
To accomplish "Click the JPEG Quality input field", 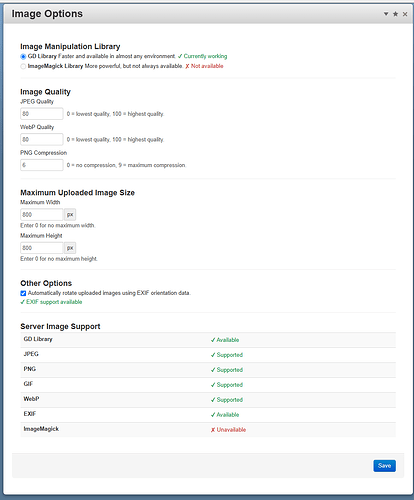I will tap(42, 114).
